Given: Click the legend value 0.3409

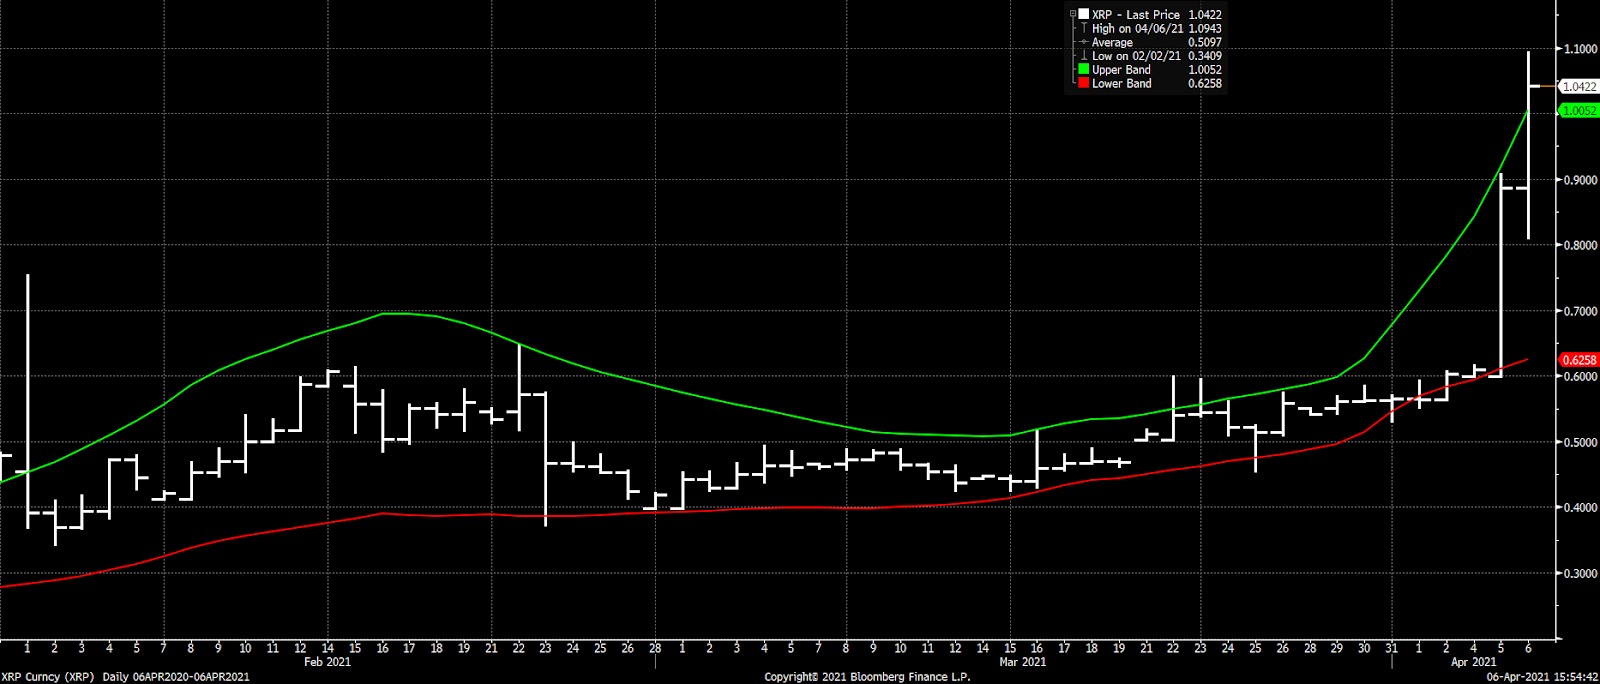Looking at the screenshot, I should (x=1205, y=56).
